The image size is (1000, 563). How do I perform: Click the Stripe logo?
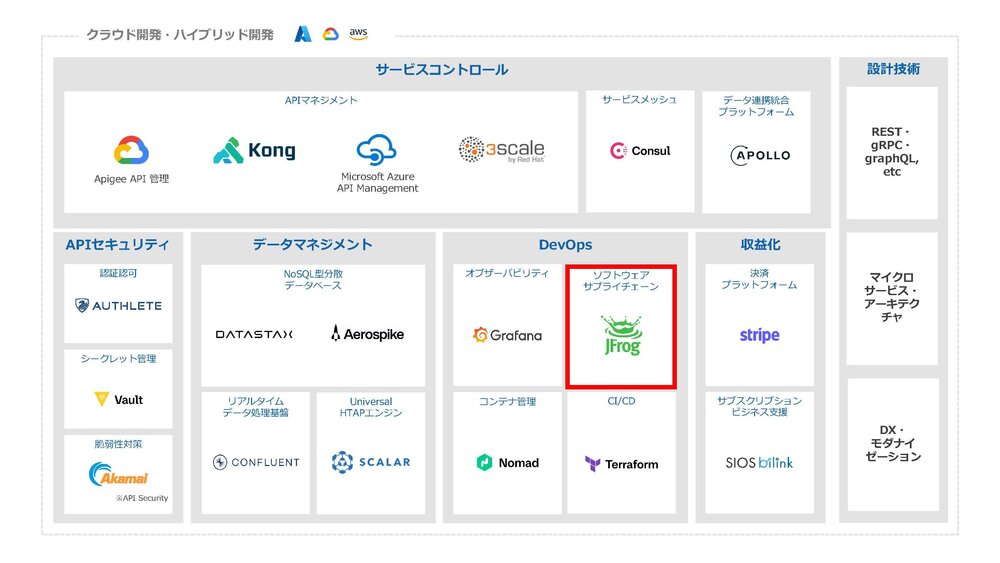click(760, 335)
